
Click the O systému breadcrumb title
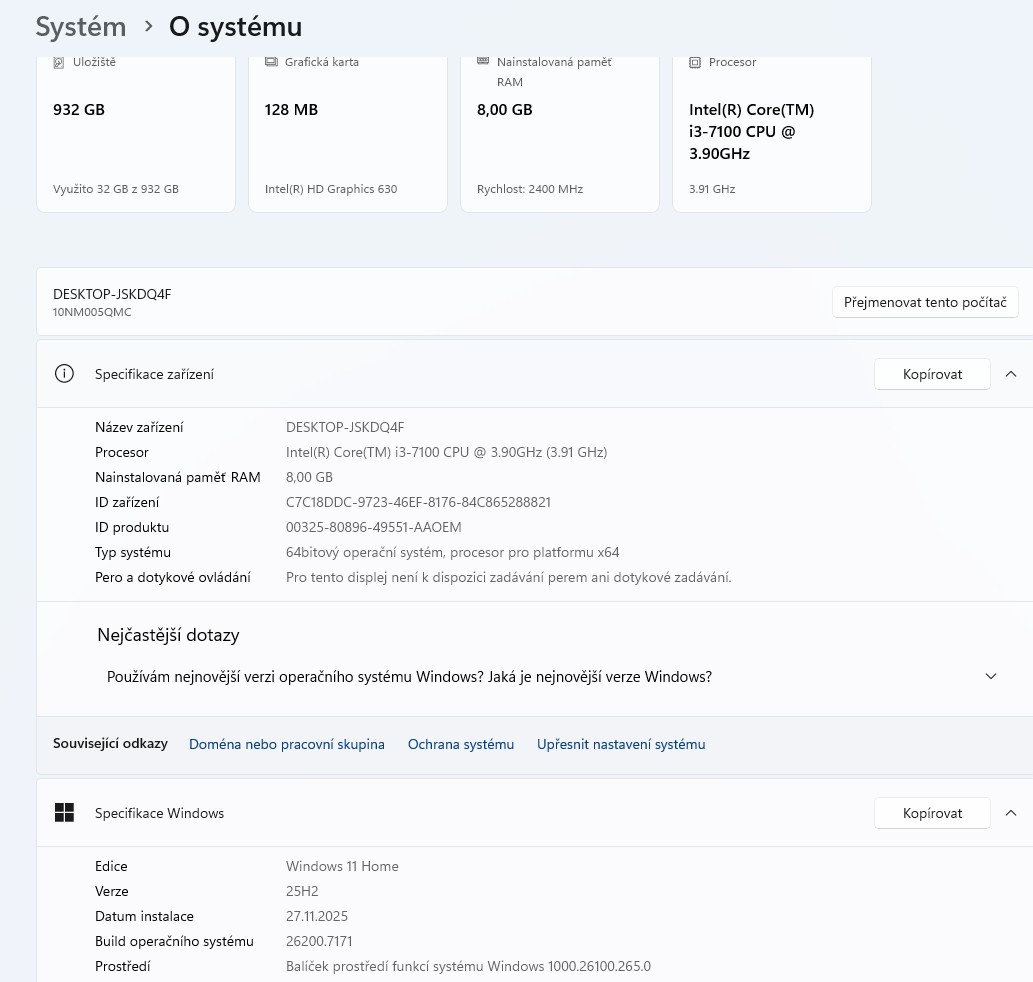point(235,27)
